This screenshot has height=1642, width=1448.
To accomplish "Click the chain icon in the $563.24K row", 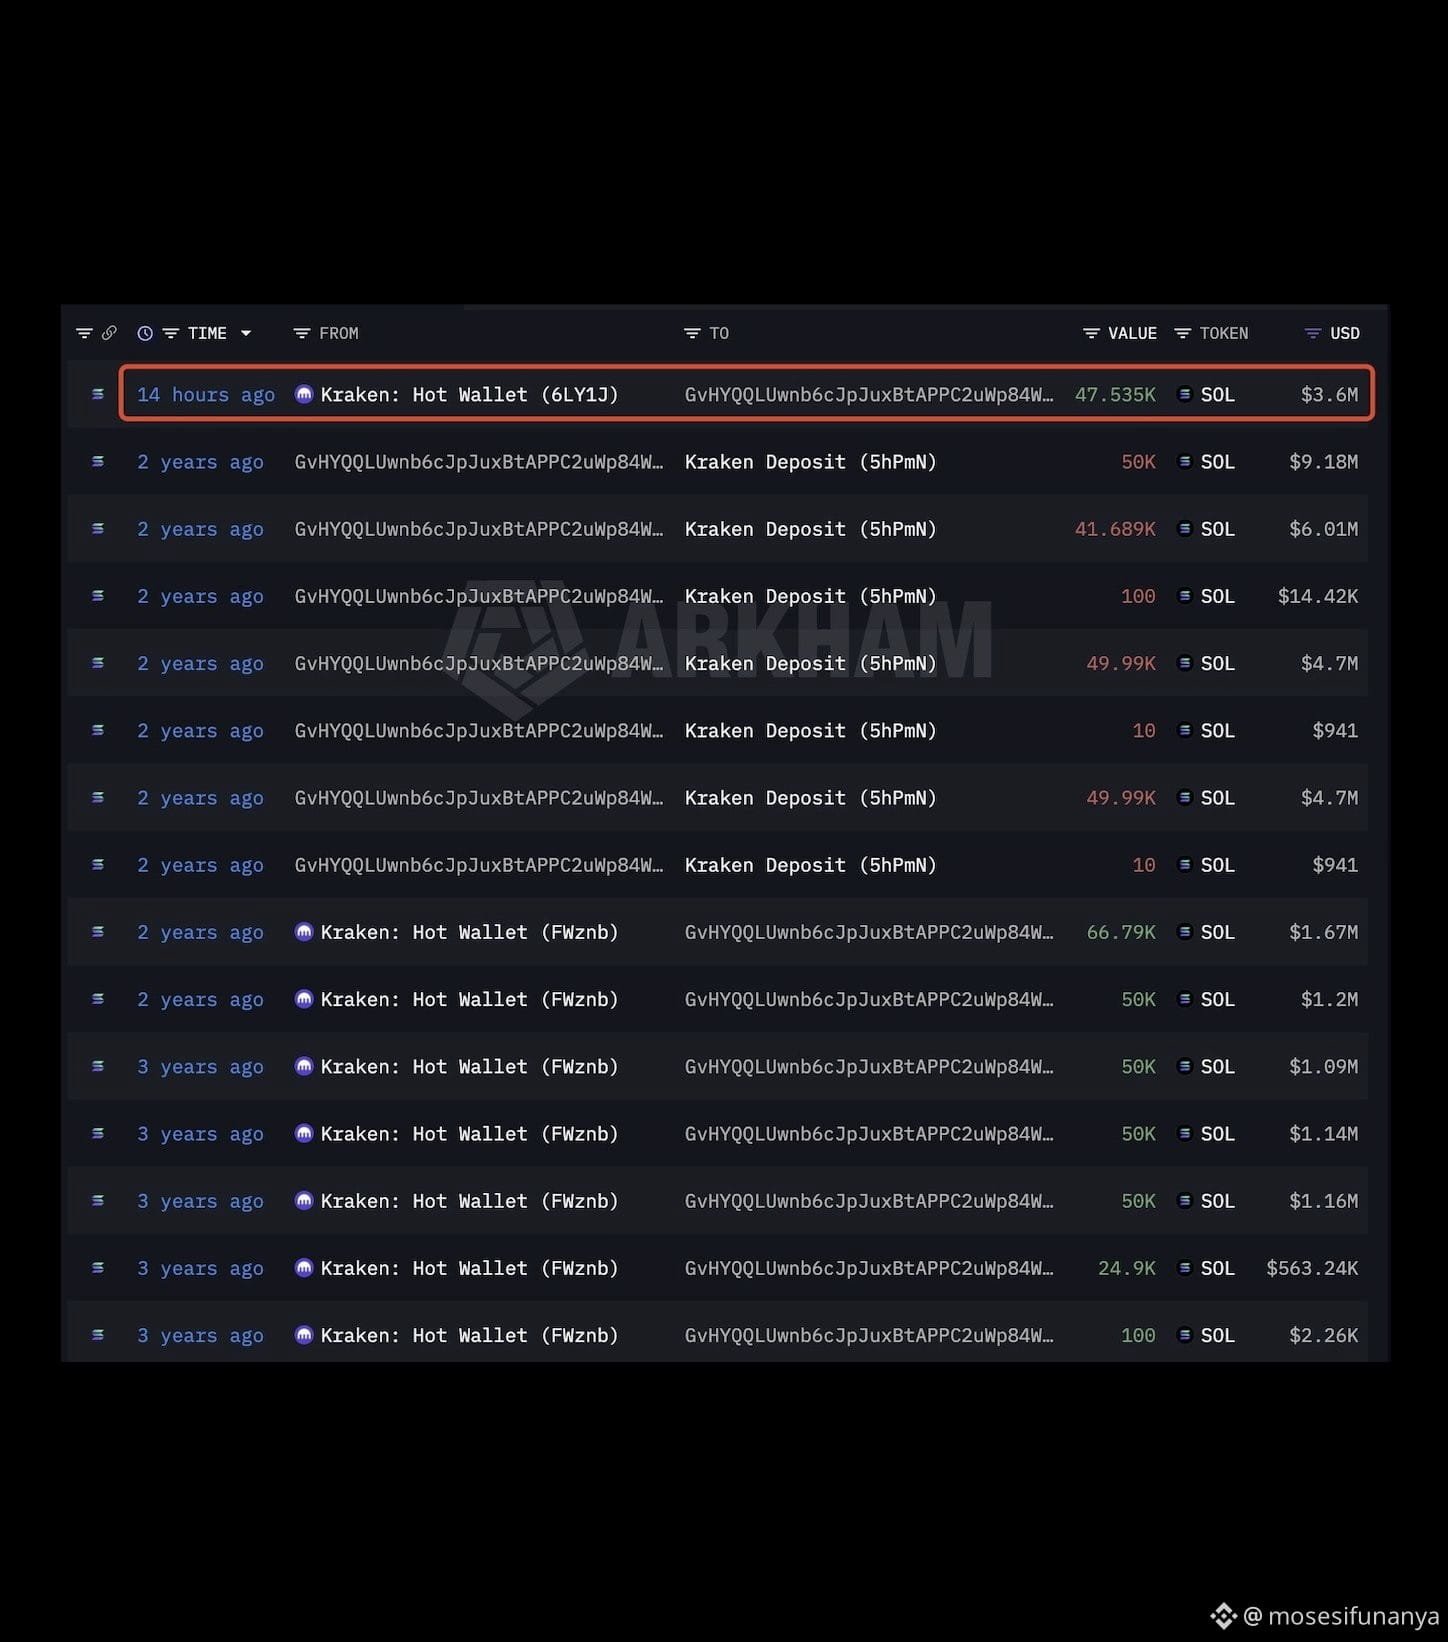I will [98, 1267].
